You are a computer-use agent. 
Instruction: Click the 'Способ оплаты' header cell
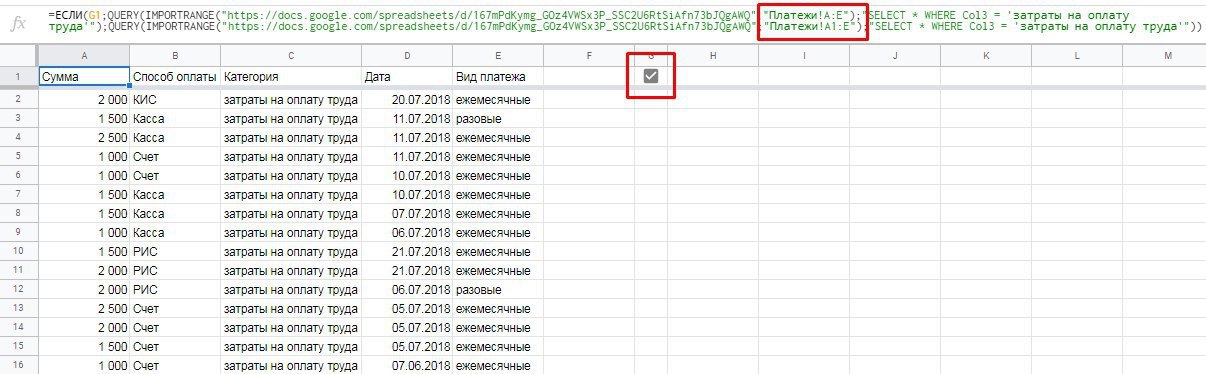tap(175, 76)
